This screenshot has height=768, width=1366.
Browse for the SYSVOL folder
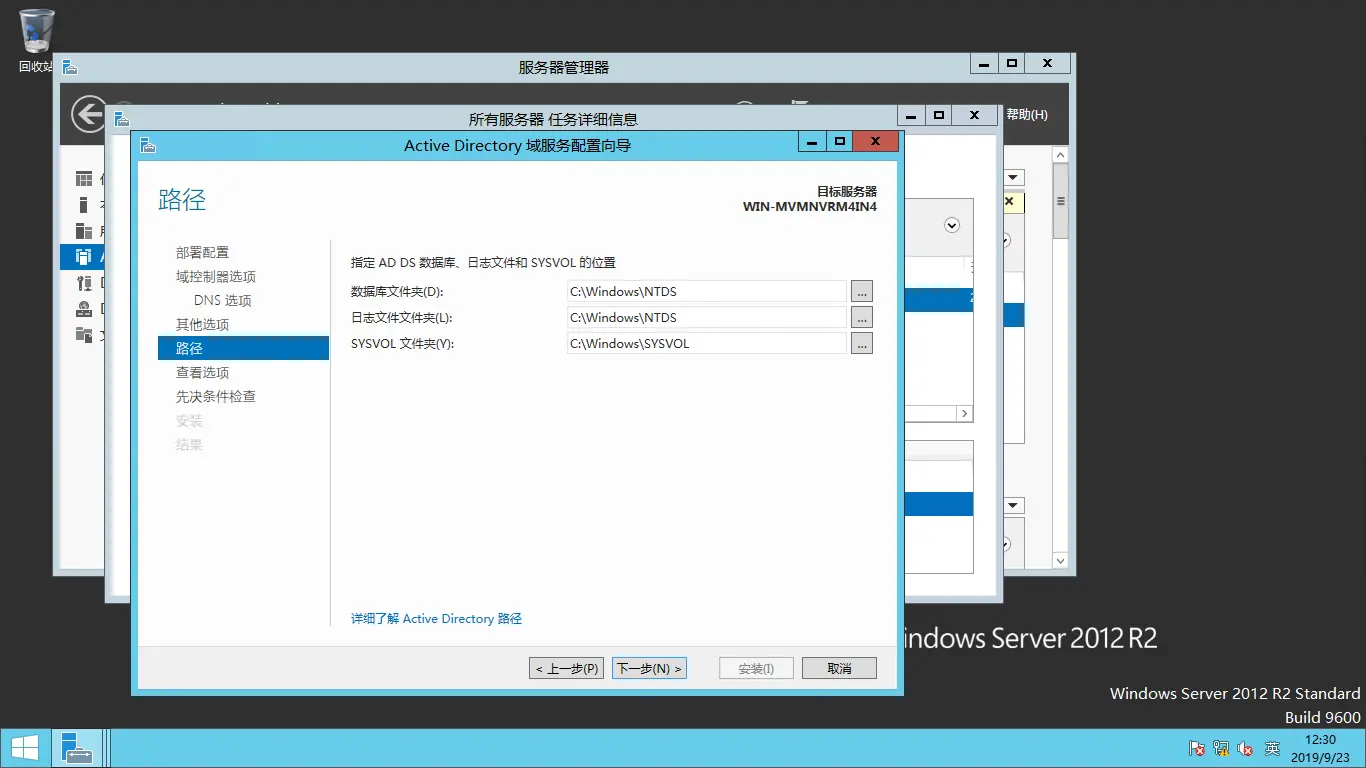tap(862, 343)
